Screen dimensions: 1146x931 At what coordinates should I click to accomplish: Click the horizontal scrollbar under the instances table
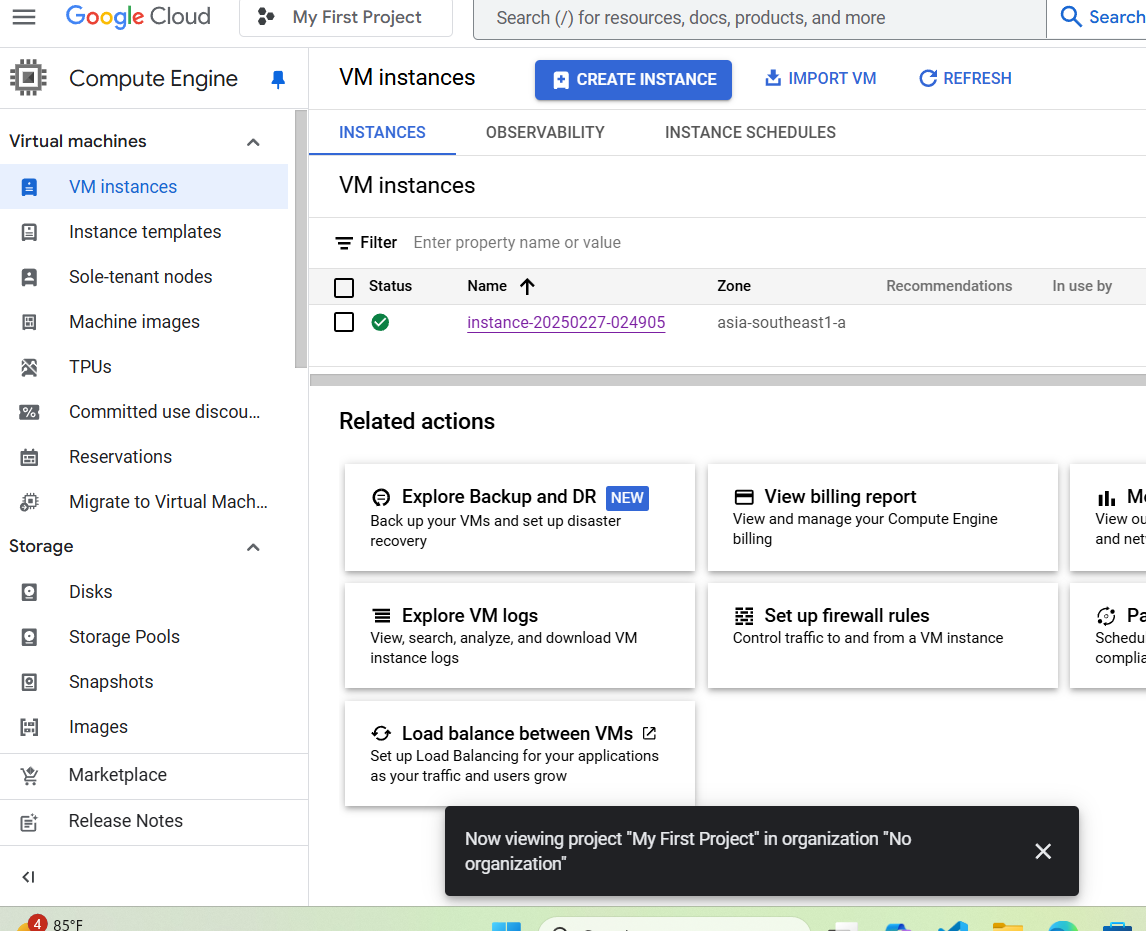[728, 380]
